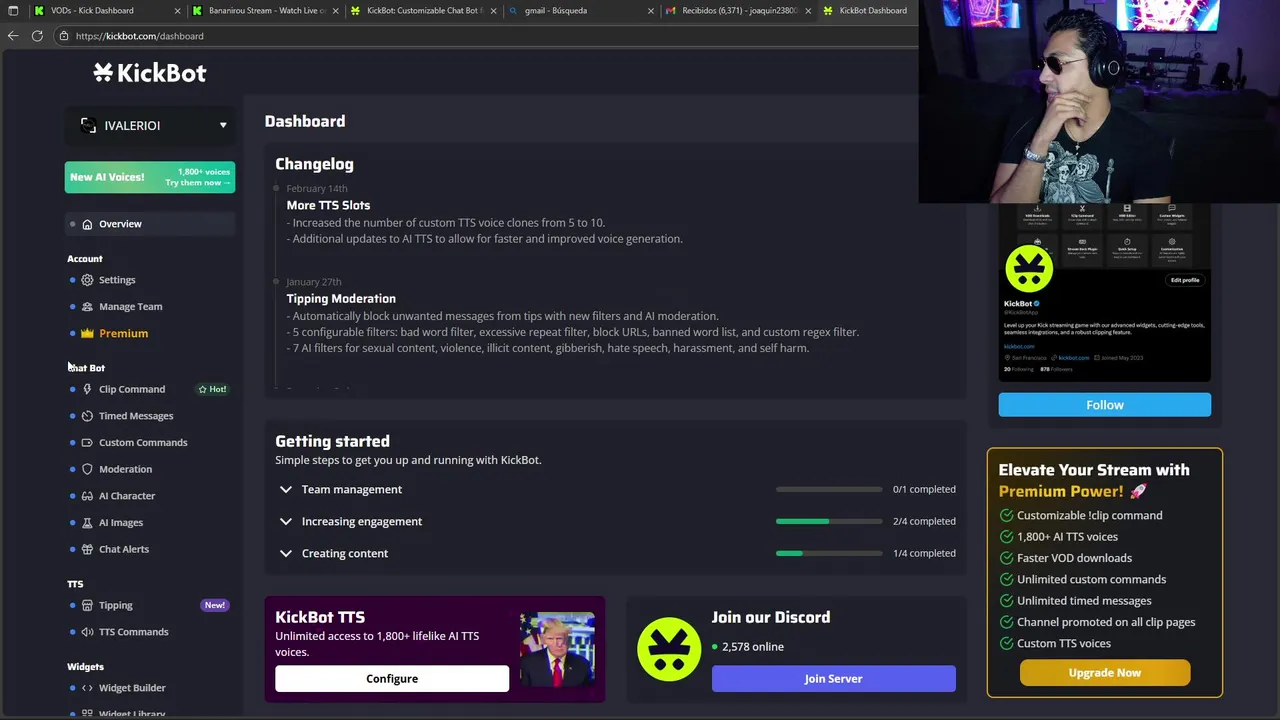
Task: Click the Tipping icon in sidebar
Action: click(x=87, y=605)
